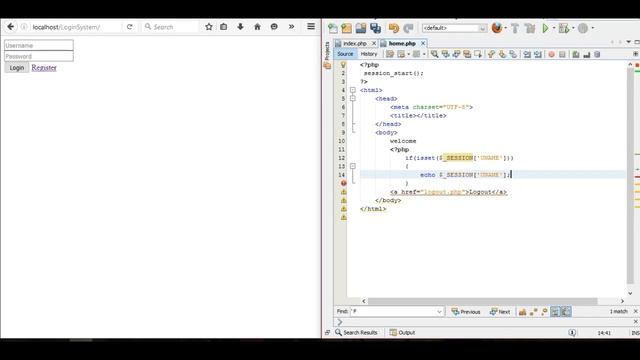Select the Source view tab

click(x=345, y=54)
